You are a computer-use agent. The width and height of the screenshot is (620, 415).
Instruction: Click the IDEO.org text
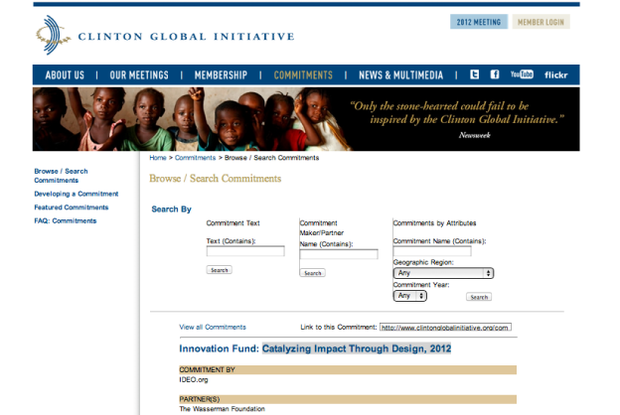click(x=193, y=379)
